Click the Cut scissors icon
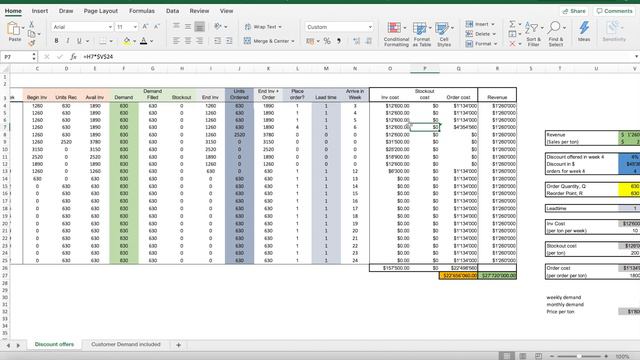The height and width of the screenshot is (360, 640). [x=31, y=24]
